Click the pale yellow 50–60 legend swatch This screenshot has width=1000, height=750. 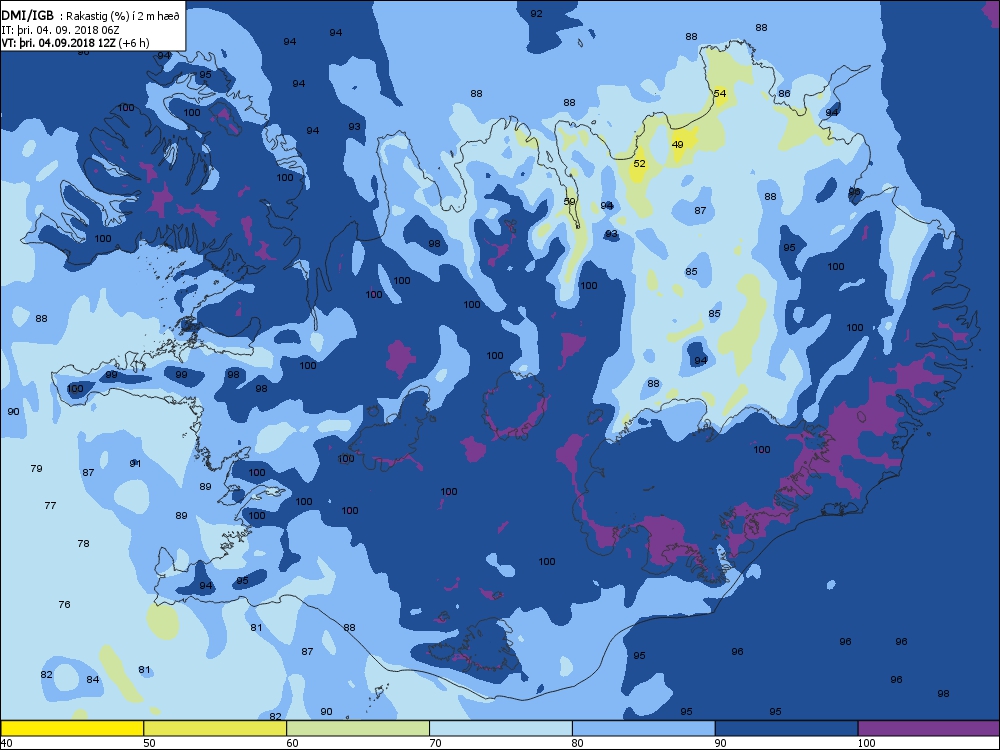tap(215, 728)
